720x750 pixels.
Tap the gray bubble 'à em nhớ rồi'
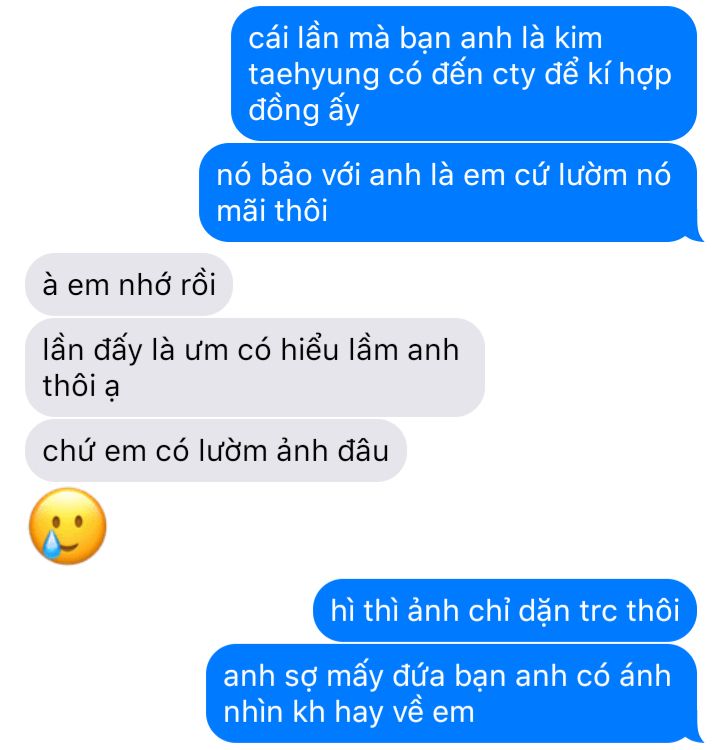pos(129,284)
